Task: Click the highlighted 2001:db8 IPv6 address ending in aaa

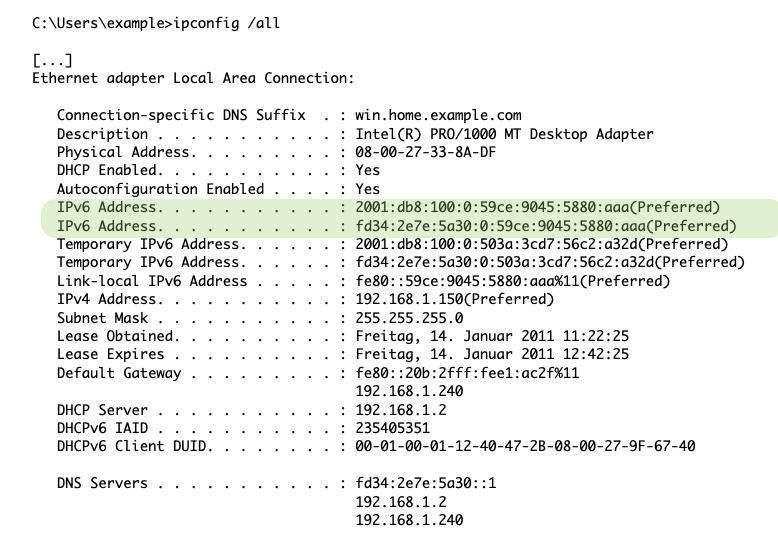Action: pyautogui.click(x=538, y=208)
